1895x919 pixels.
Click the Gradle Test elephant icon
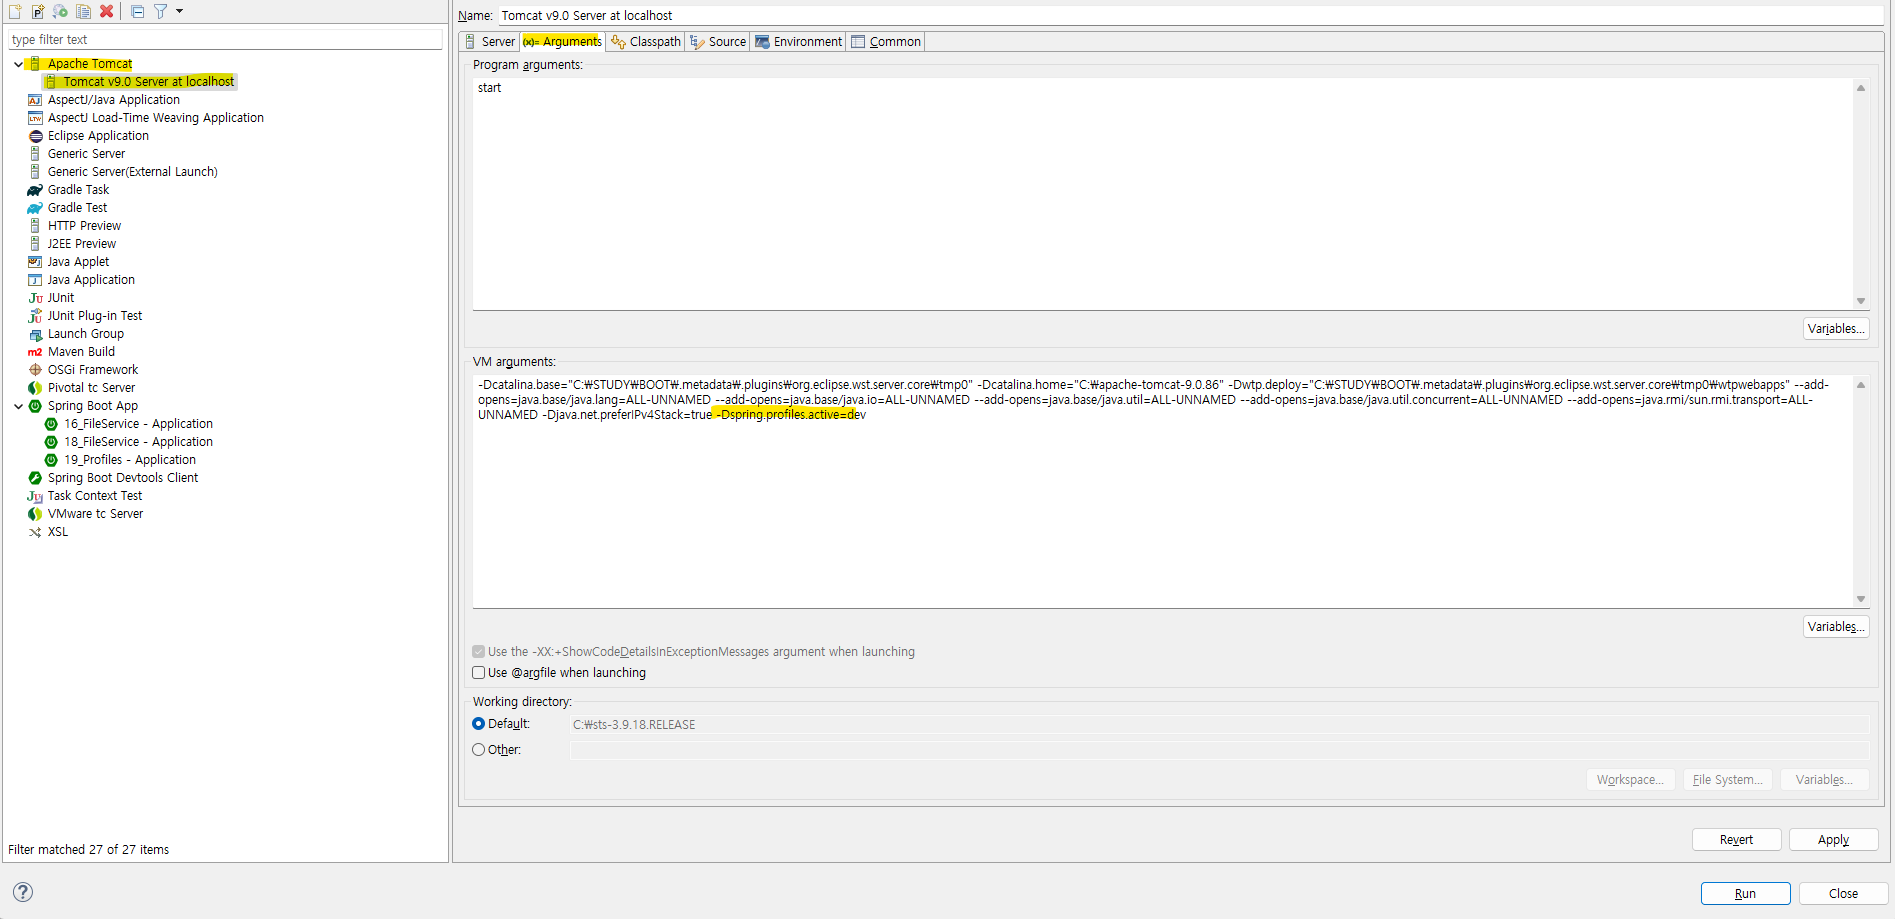tap(35, 208)
